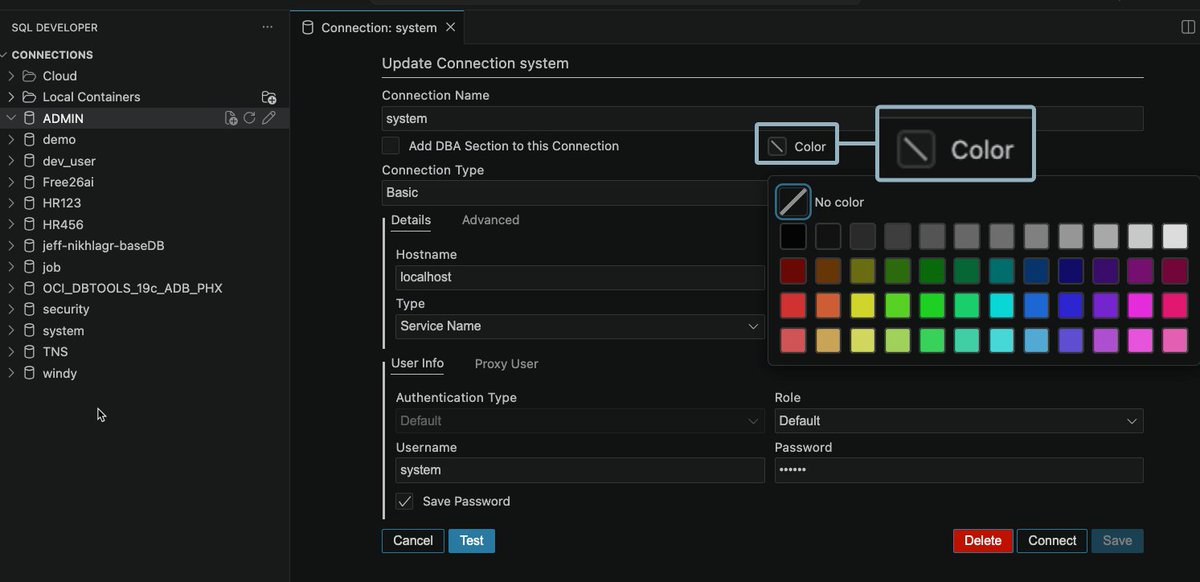Expand the Local Containers folder chevron
This screenshot has height=582, width=1200.
click(x=11, y=97)
